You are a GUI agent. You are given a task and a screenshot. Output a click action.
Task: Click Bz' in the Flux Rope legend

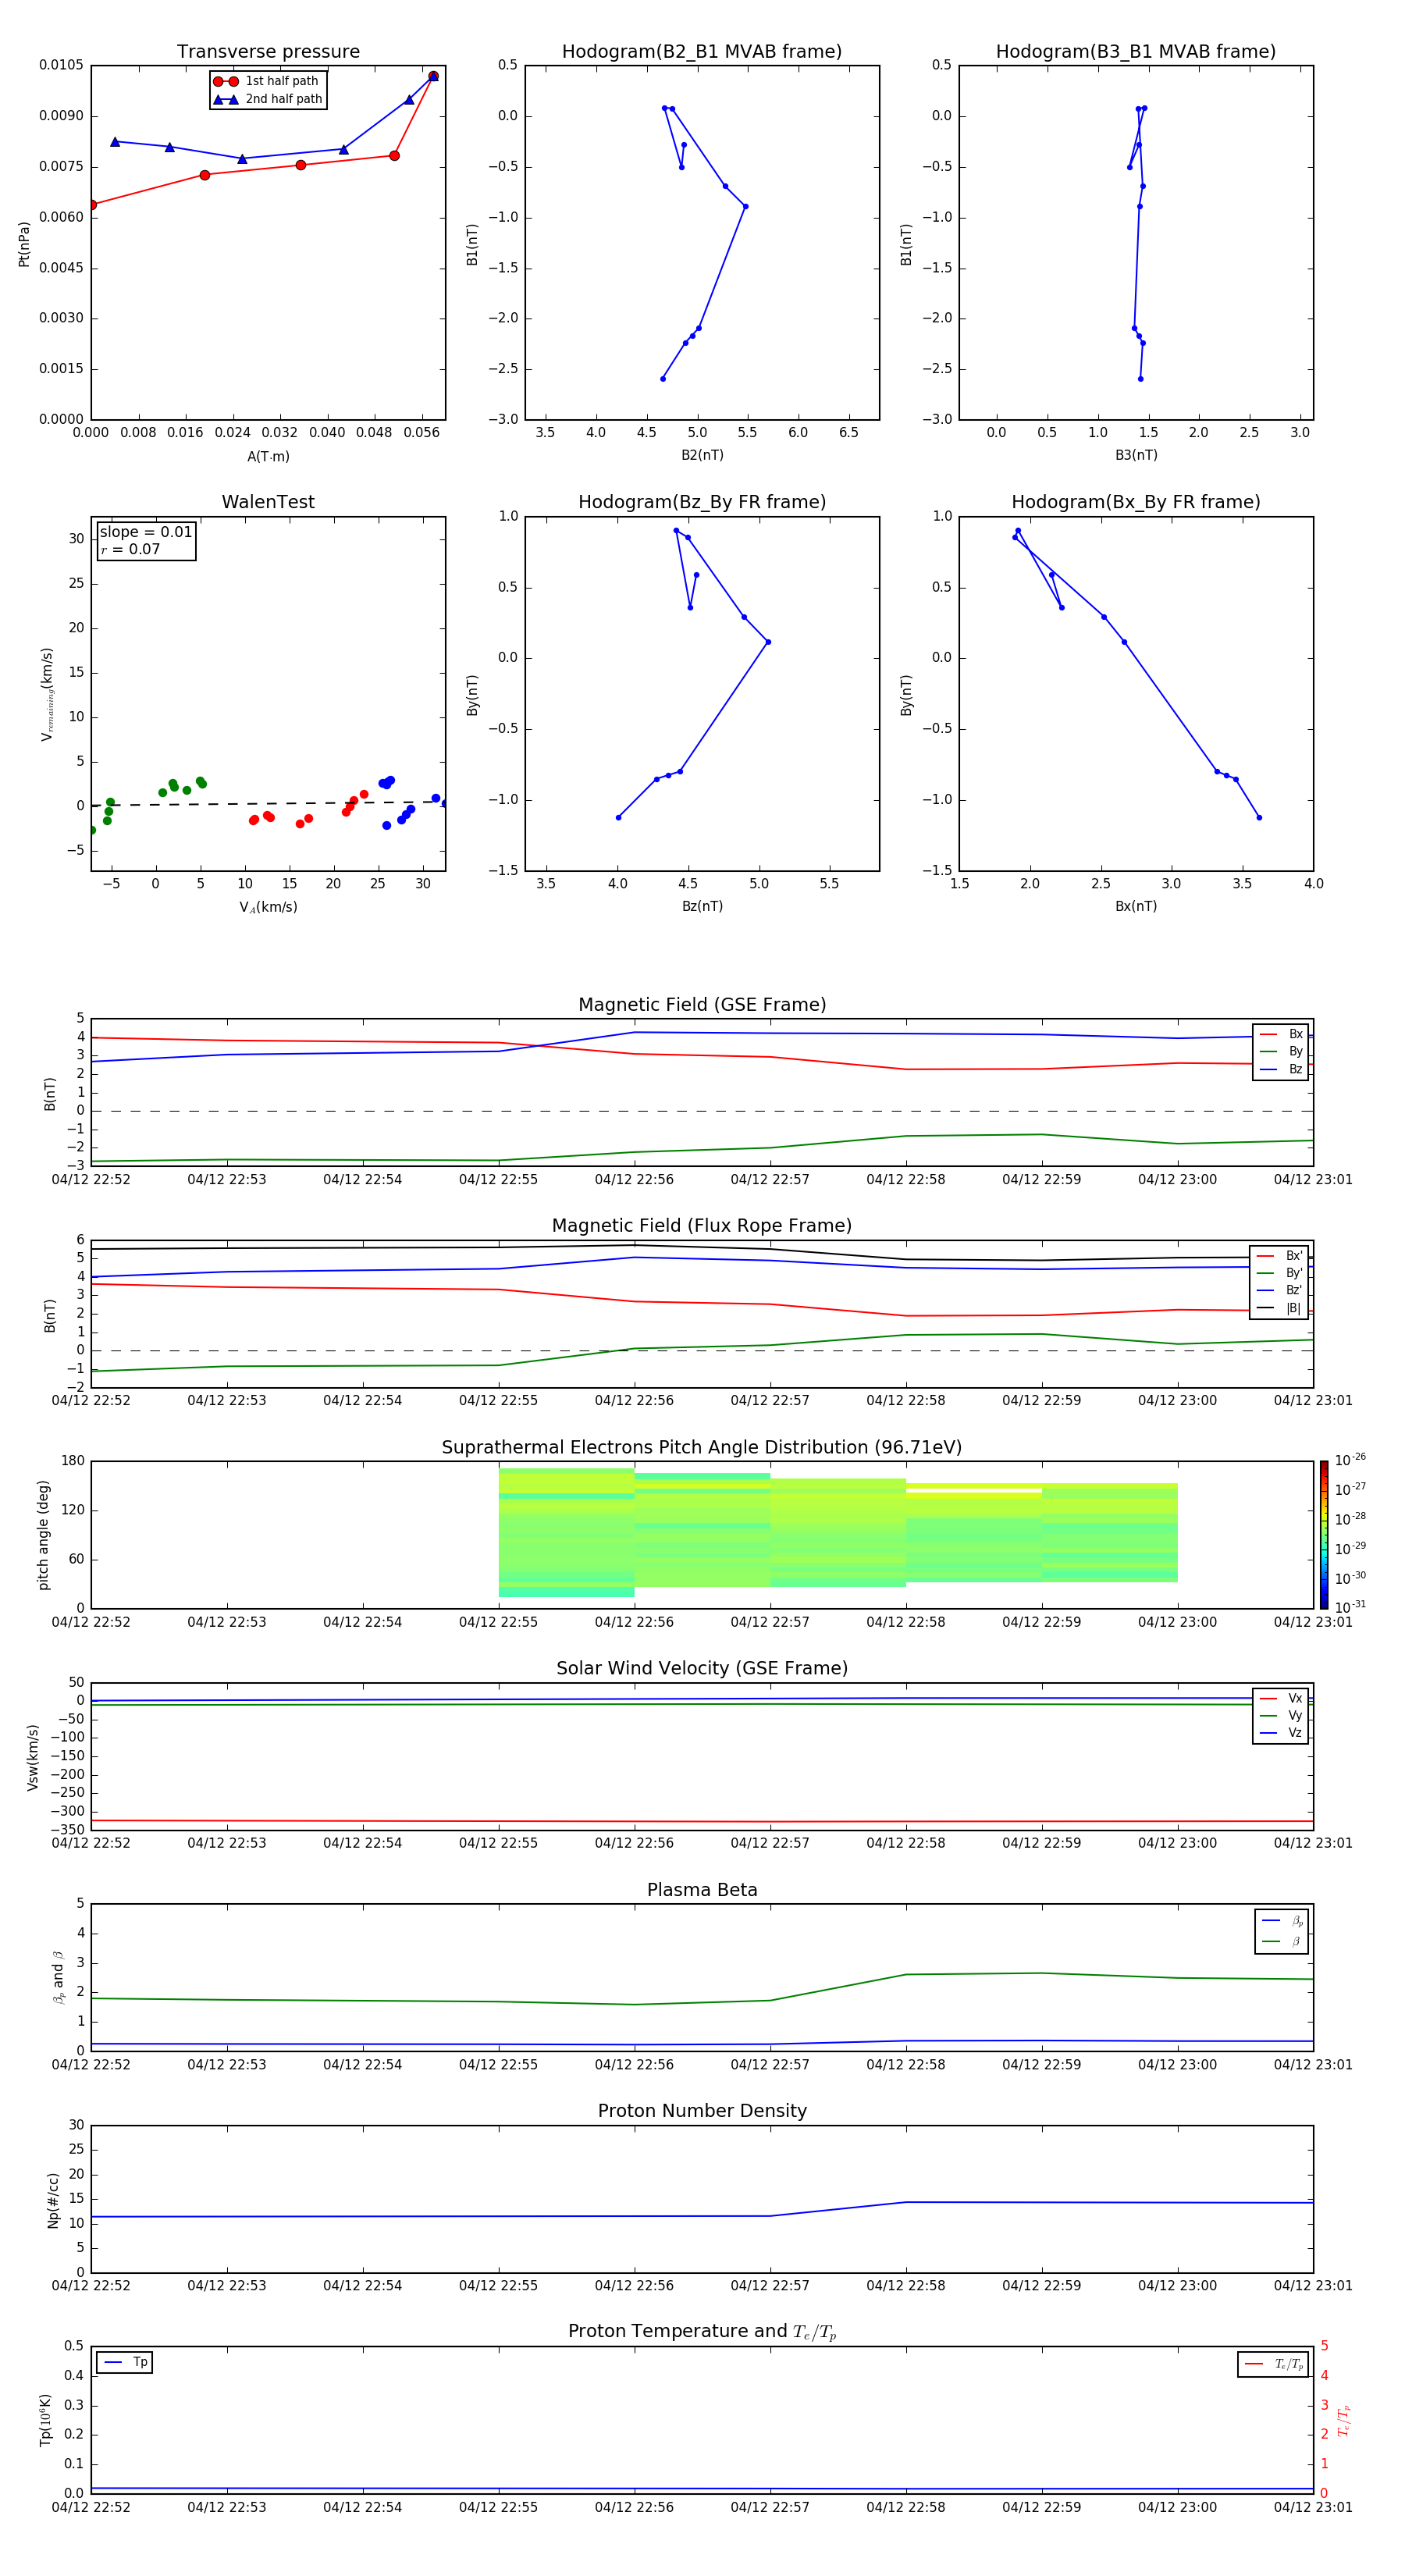[x=1294, y=1291]
